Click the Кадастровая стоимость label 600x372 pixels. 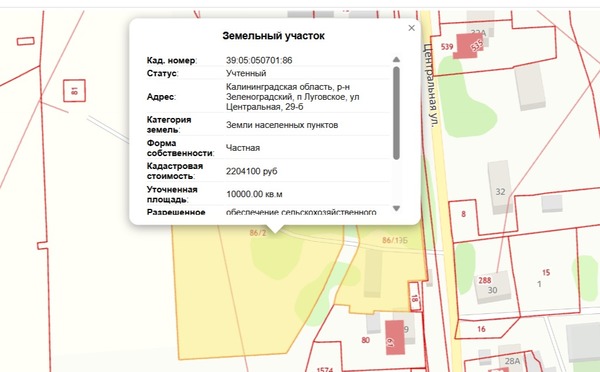pyautogui.click(x=175, y=171)
